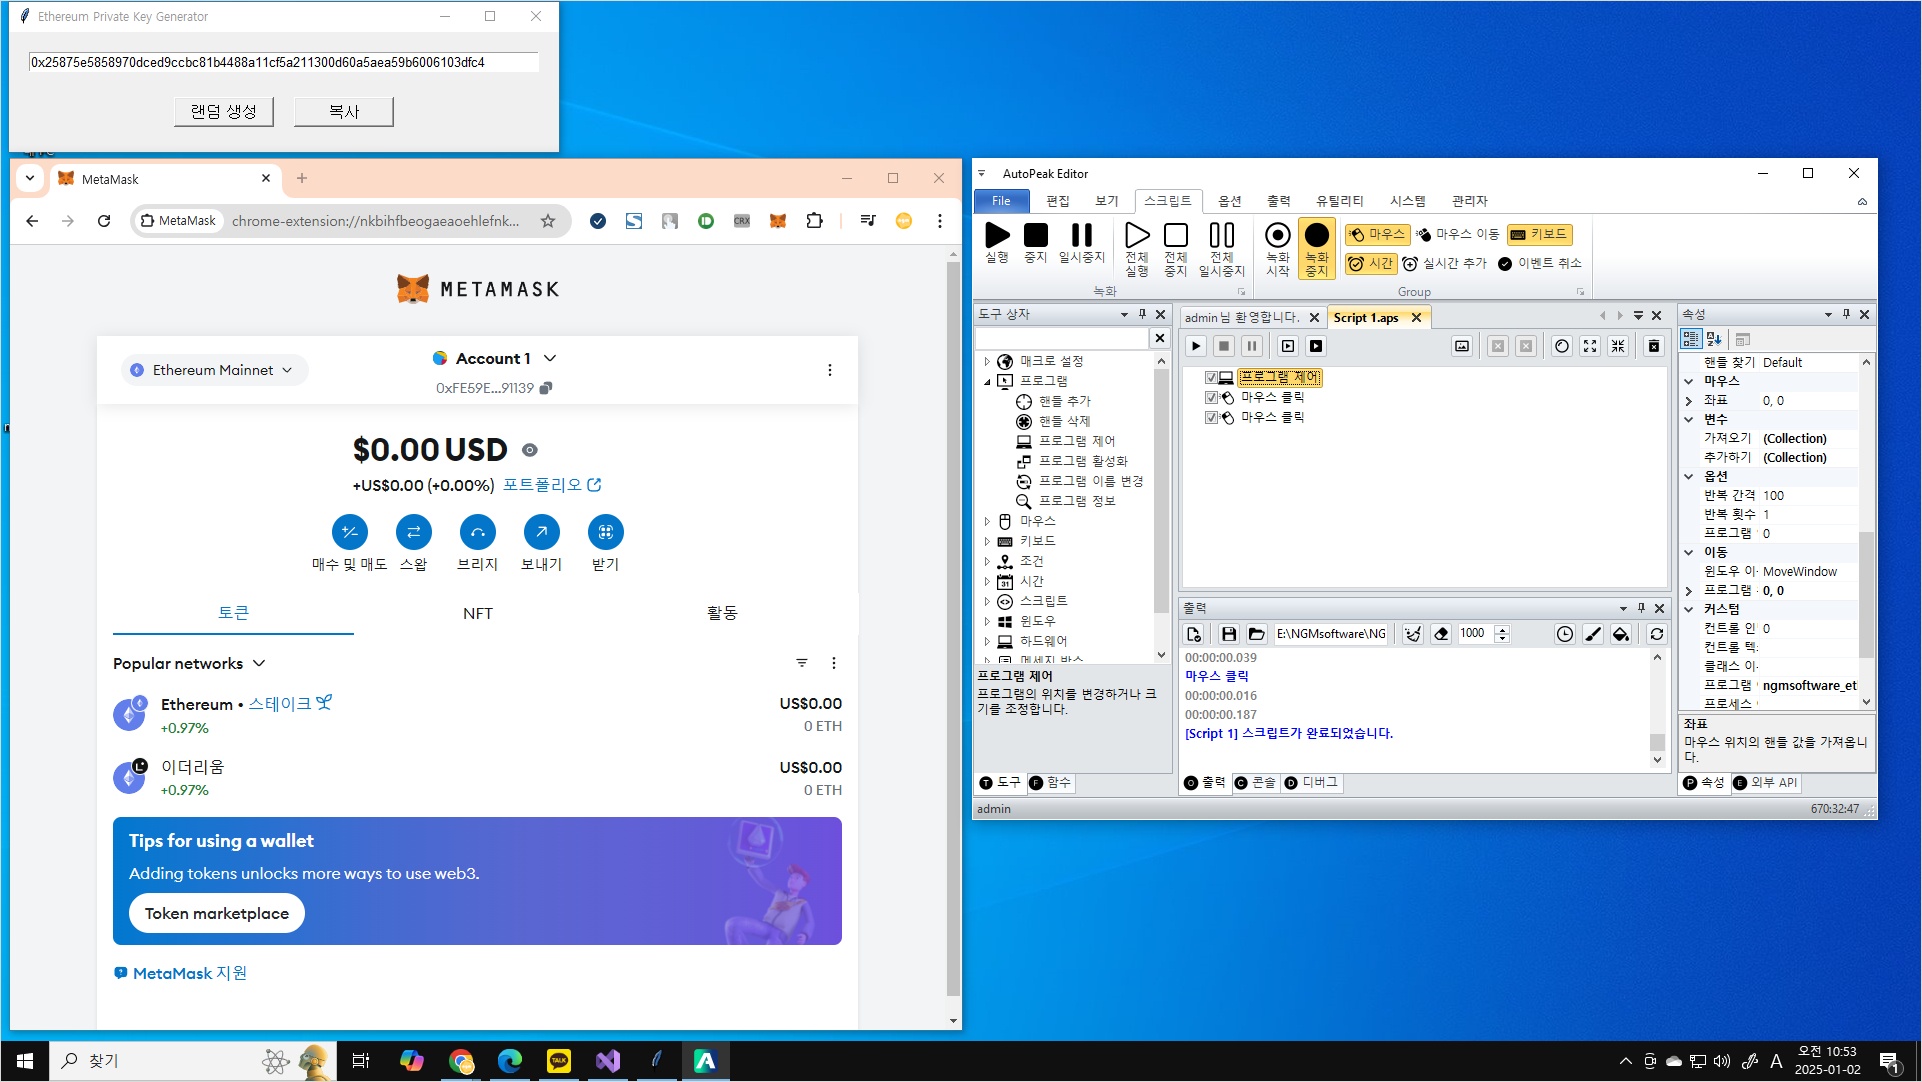Click MetaMask Buy & Sell (매수 및 매도) icon

pyautogui.click(x=350, y=532)
